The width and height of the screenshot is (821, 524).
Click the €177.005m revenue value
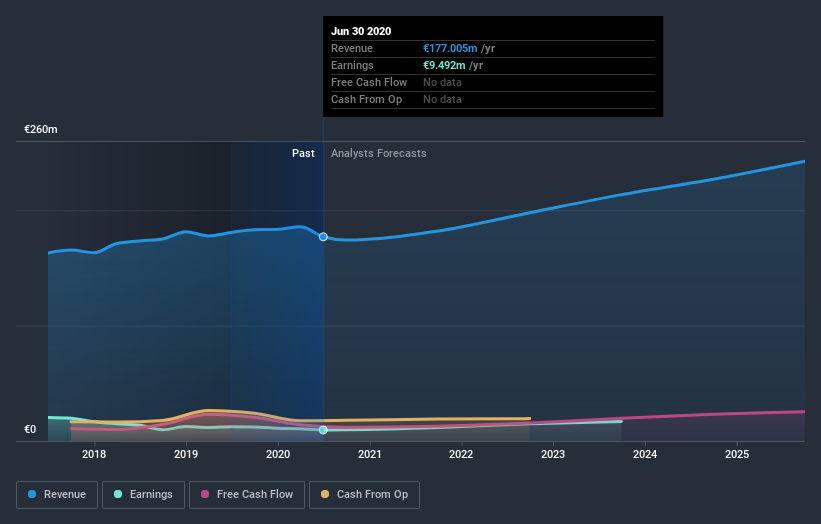[x=450, y=48]
